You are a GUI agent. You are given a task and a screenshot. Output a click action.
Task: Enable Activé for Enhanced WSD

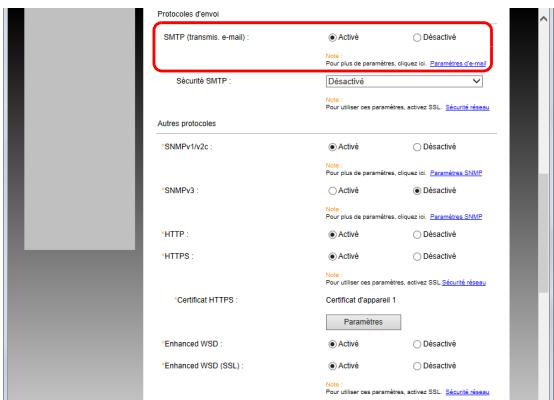coord(332,344)
